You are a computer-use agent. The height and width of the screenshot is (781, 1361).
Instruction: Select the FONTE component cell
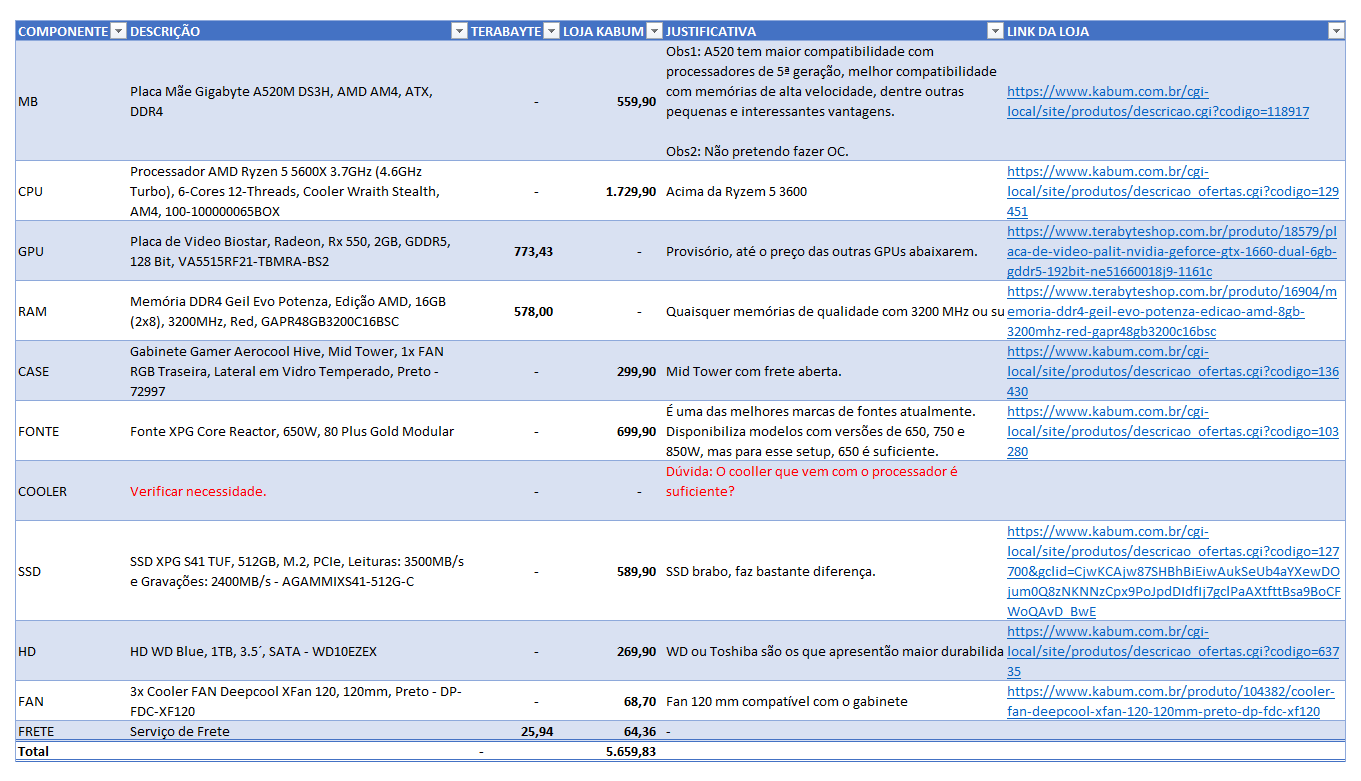pyautogui.click(x=72, y=431)
